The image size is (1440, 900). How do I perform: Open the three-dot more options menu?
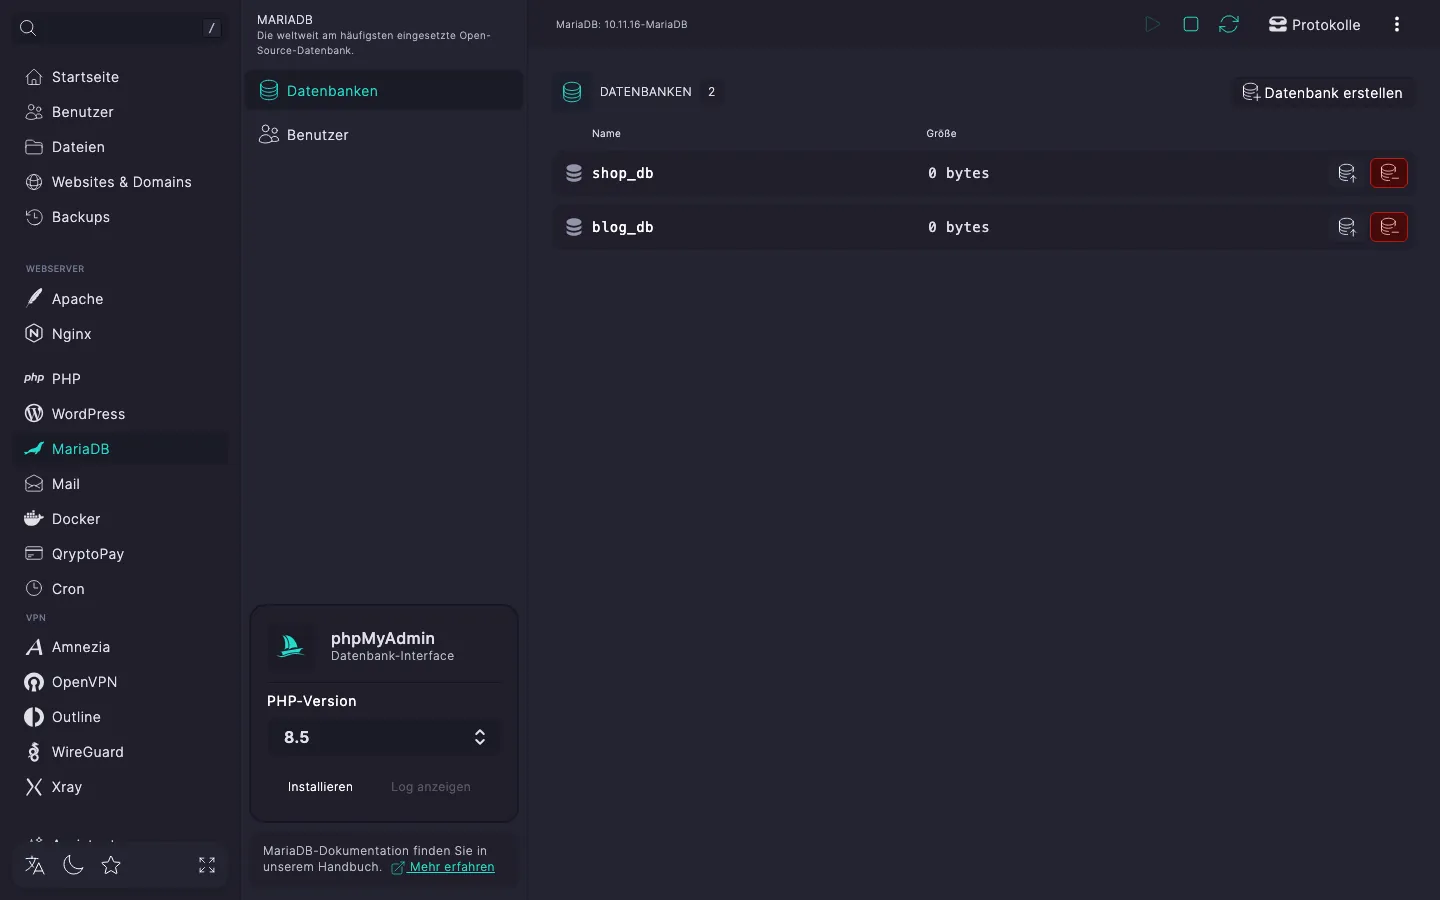(1397, 25)
